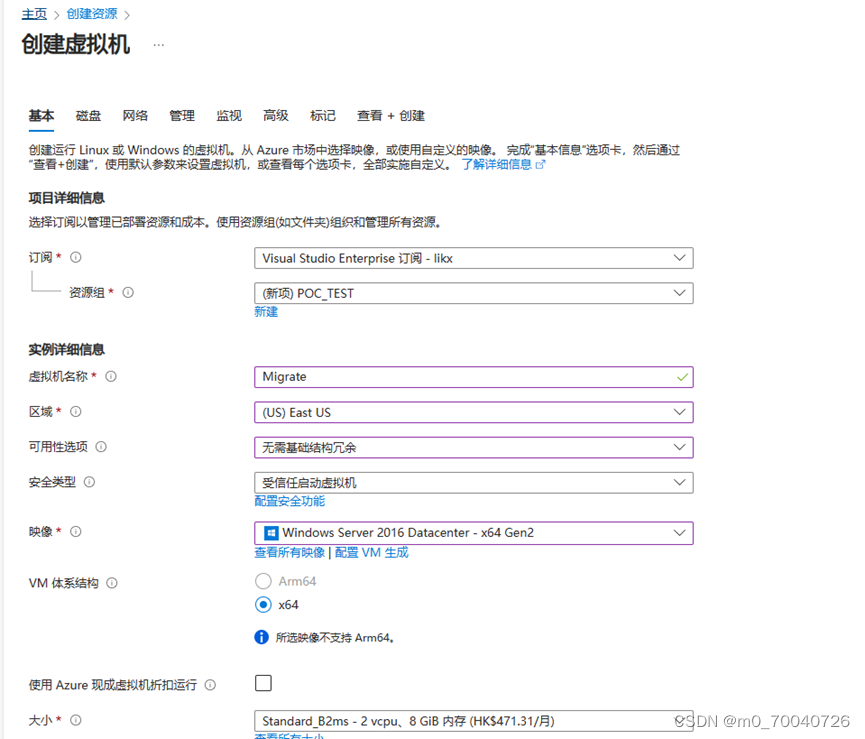Switch to the 网络 tab
Screen dimensions: 865x739
click(135, 116)
